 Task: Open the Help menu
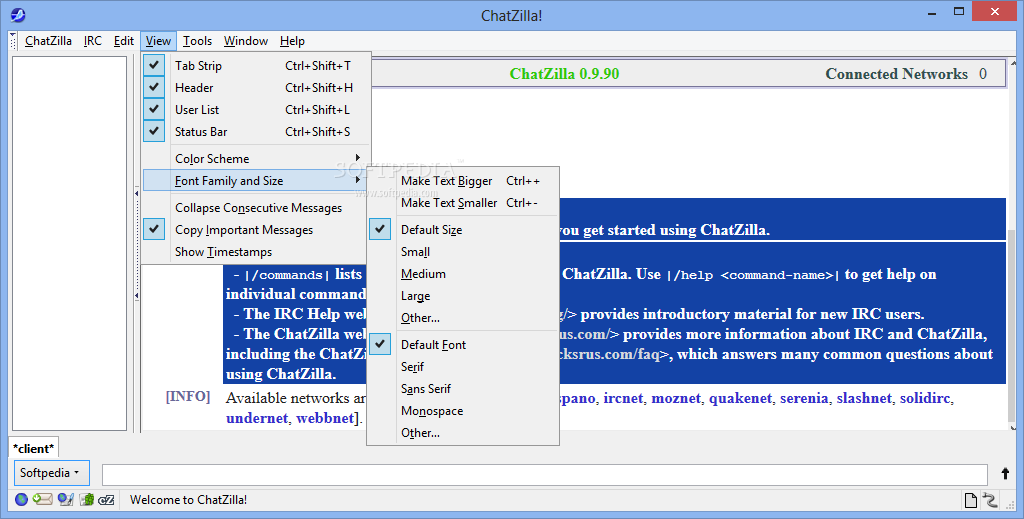[x=292, y=41]
